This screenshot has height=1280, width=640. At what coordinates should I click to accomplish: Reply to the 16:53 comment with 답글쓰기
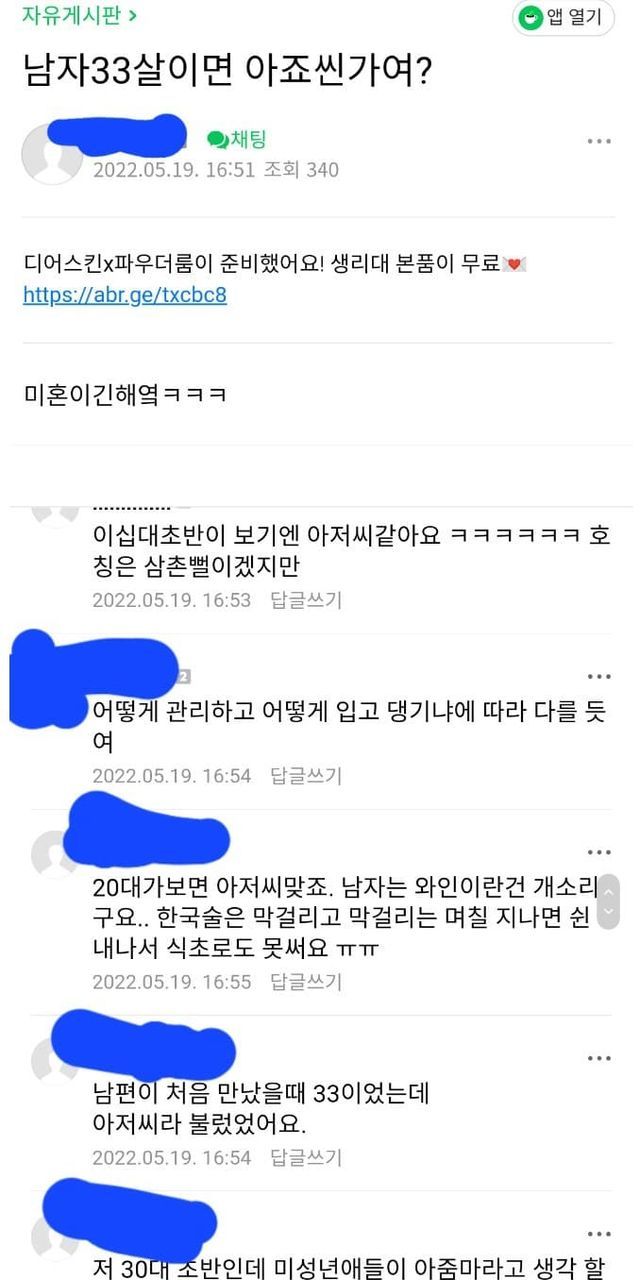click(306, 600)
